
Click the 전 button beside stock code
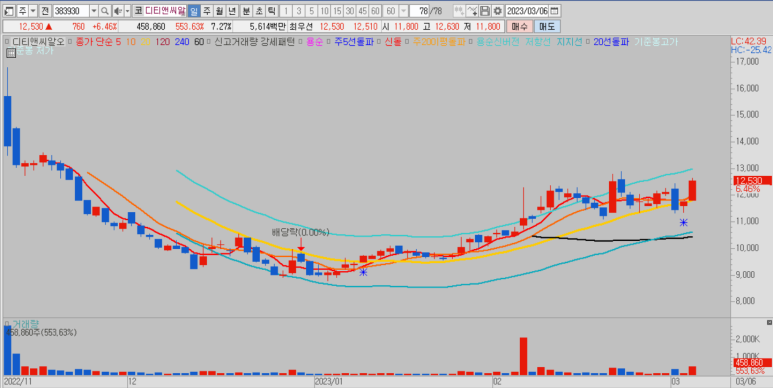click(45, 11)
